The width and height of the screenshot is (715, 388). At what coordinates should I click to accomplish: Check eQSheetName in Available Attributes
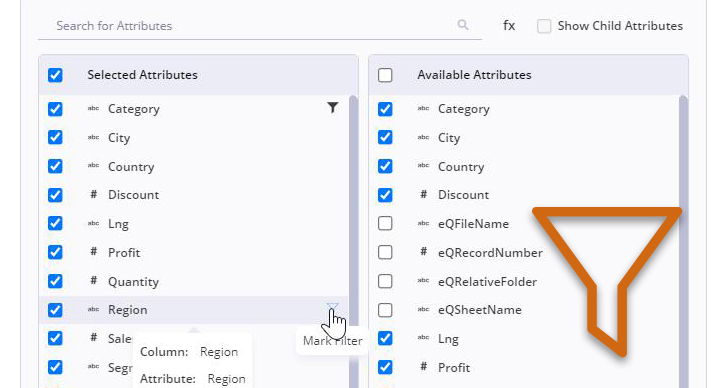point(385,310)
